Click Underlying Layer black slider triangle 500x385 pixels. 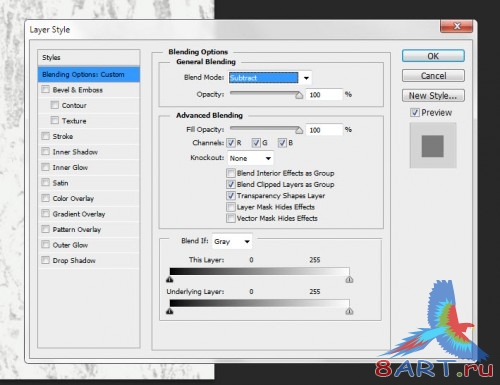pyautogui.click(x=170, y=311)
